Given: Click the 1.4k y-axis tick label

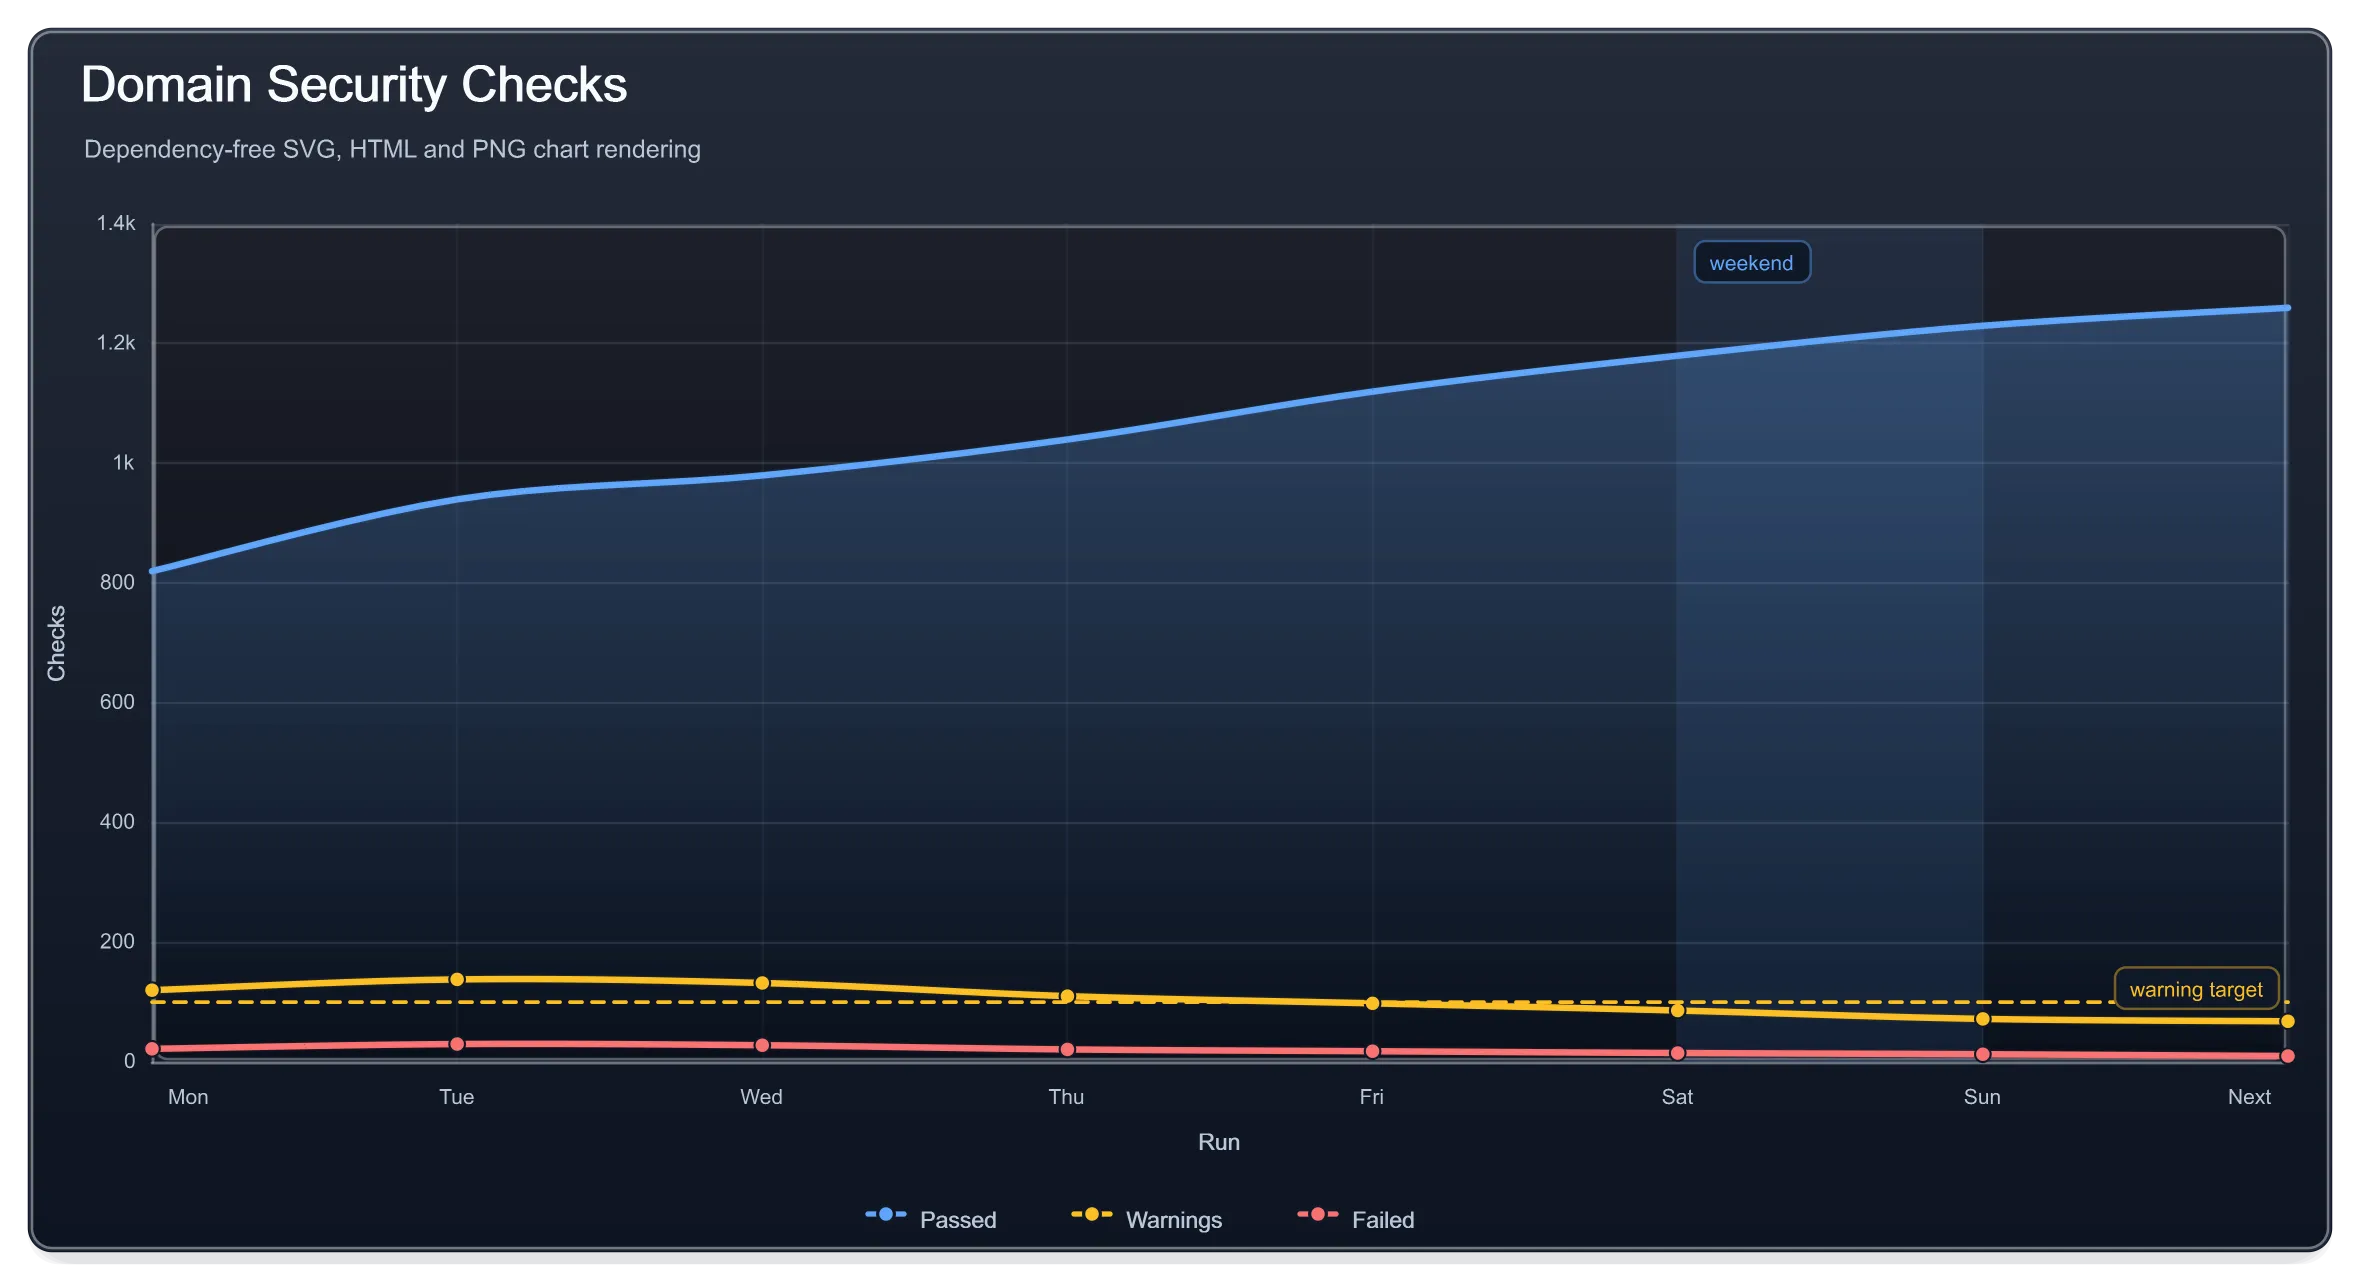Looking at the screenshot, I should pos(116,223).
